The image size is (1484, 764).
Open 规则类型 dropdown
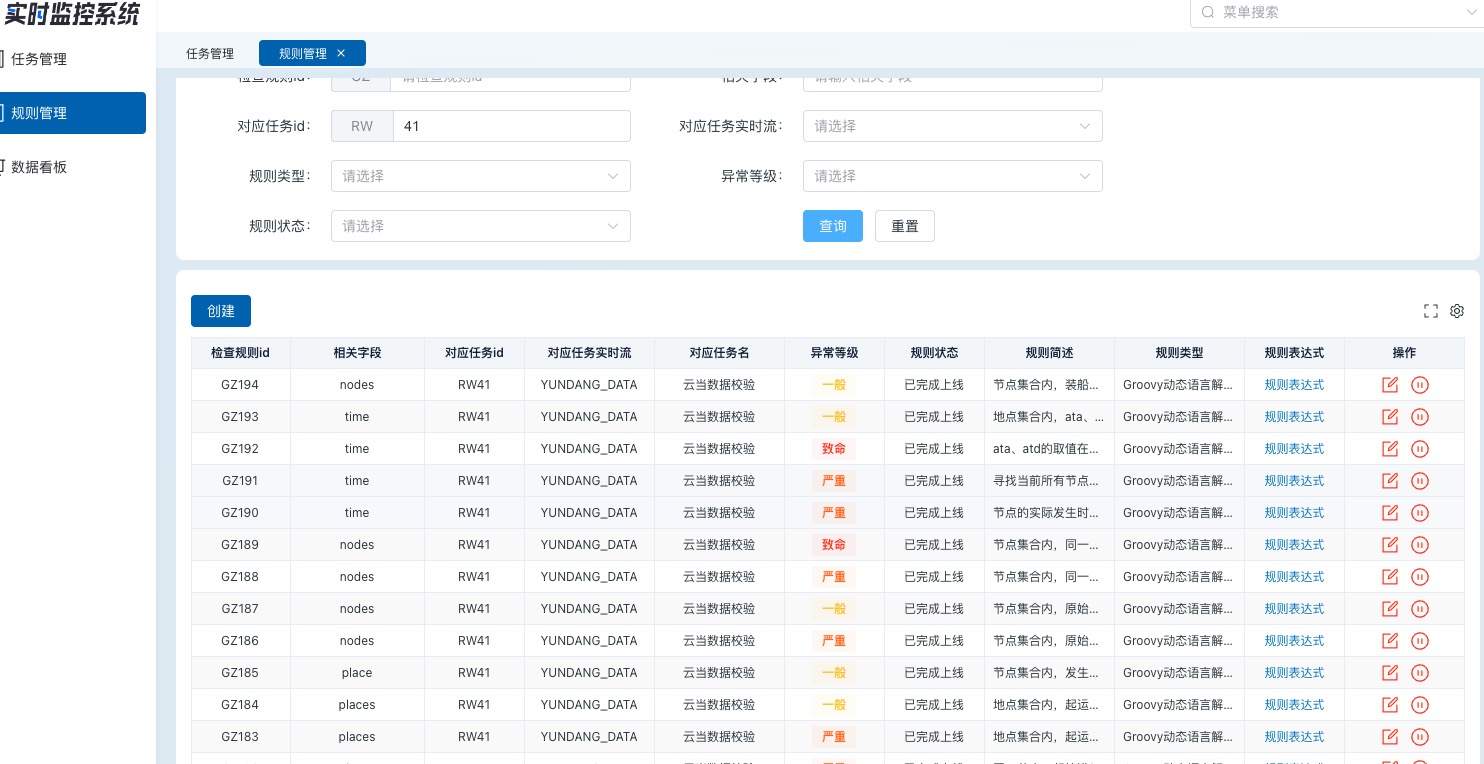coord(481,176)
